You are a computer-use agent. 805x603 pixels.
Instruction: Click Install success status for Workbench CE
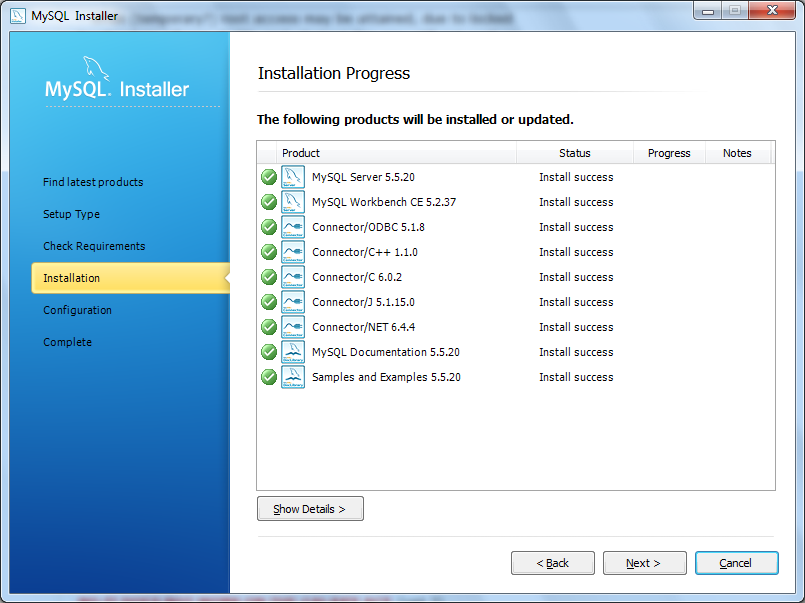pyautogui.click(x=576, y=202)
